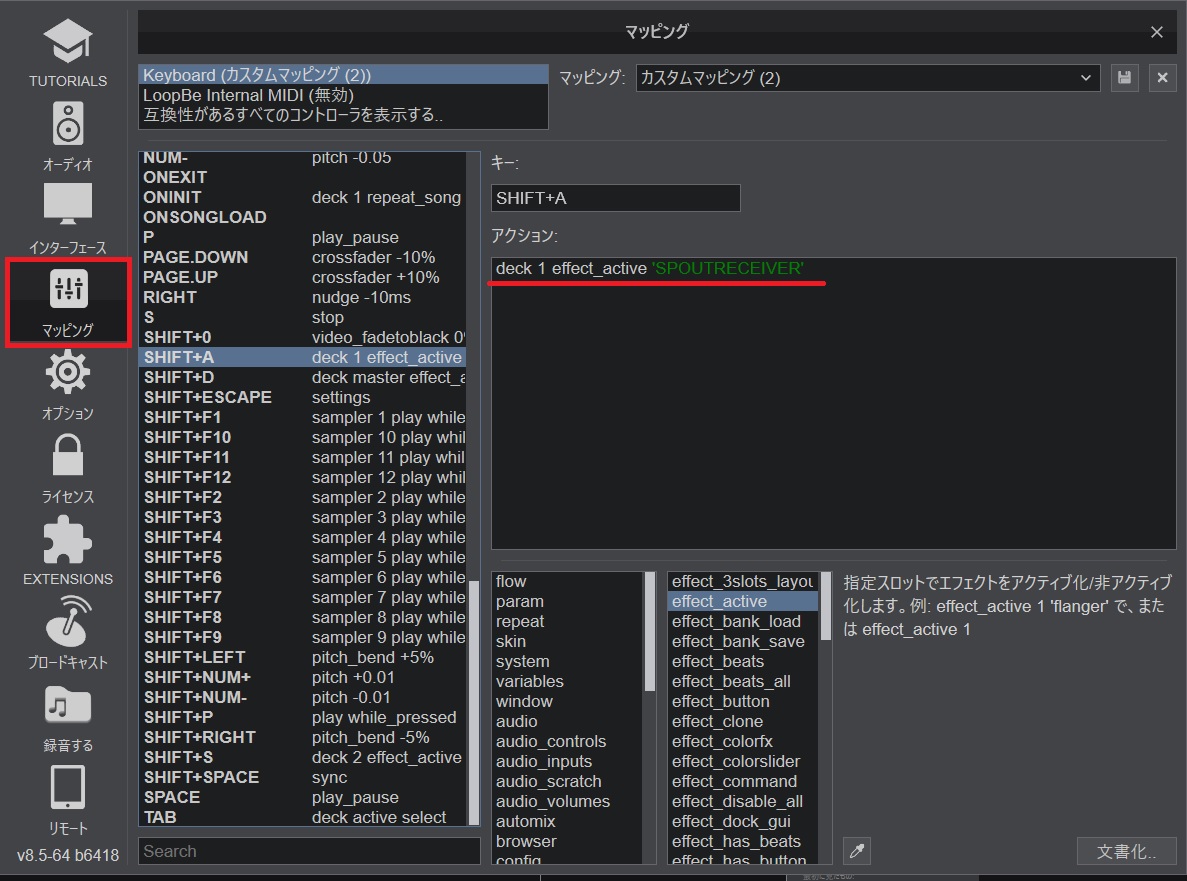Select the SHIFT+F1 sampler 1 row
The image size is (1187, 881).
[303, 417]
